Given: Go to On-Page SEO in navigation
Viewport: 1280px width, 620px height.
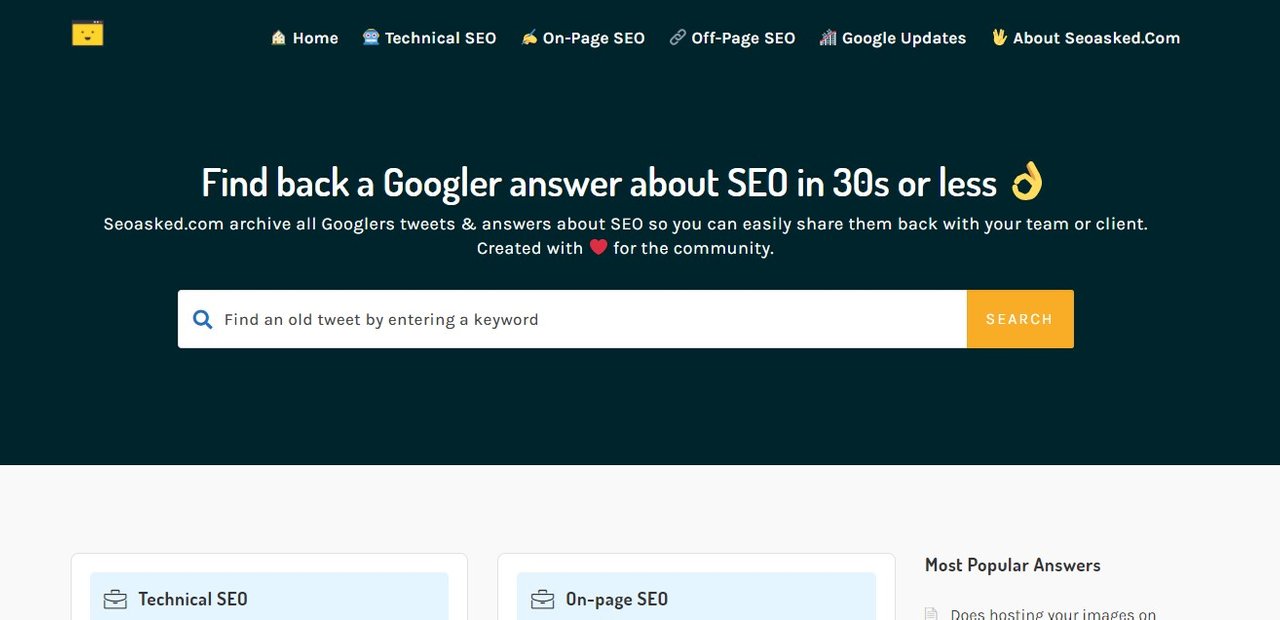Looking at the screenshot, I should [x=583, y=38].
